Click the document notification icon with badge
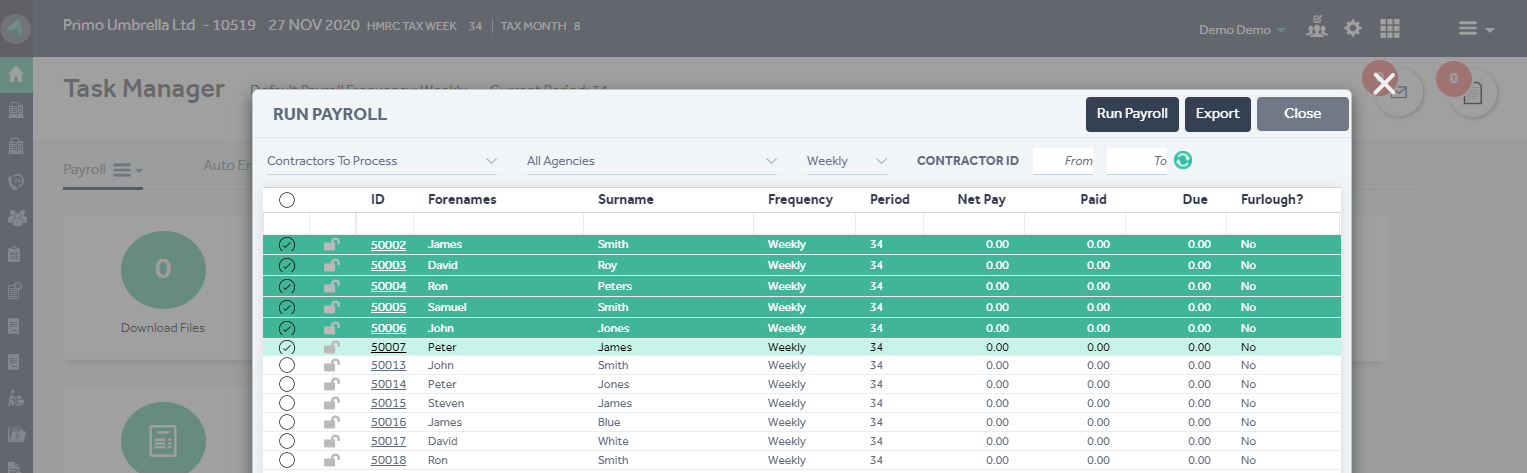Image resolution: width=1527 pixels, height=473 pixels. (x=1474, y=92)
